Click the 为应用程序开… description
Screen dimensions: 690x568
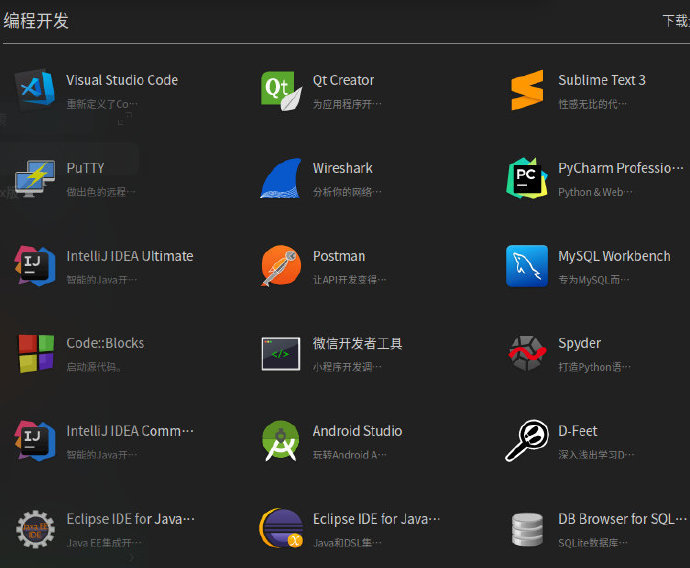[x=347, y=104]
